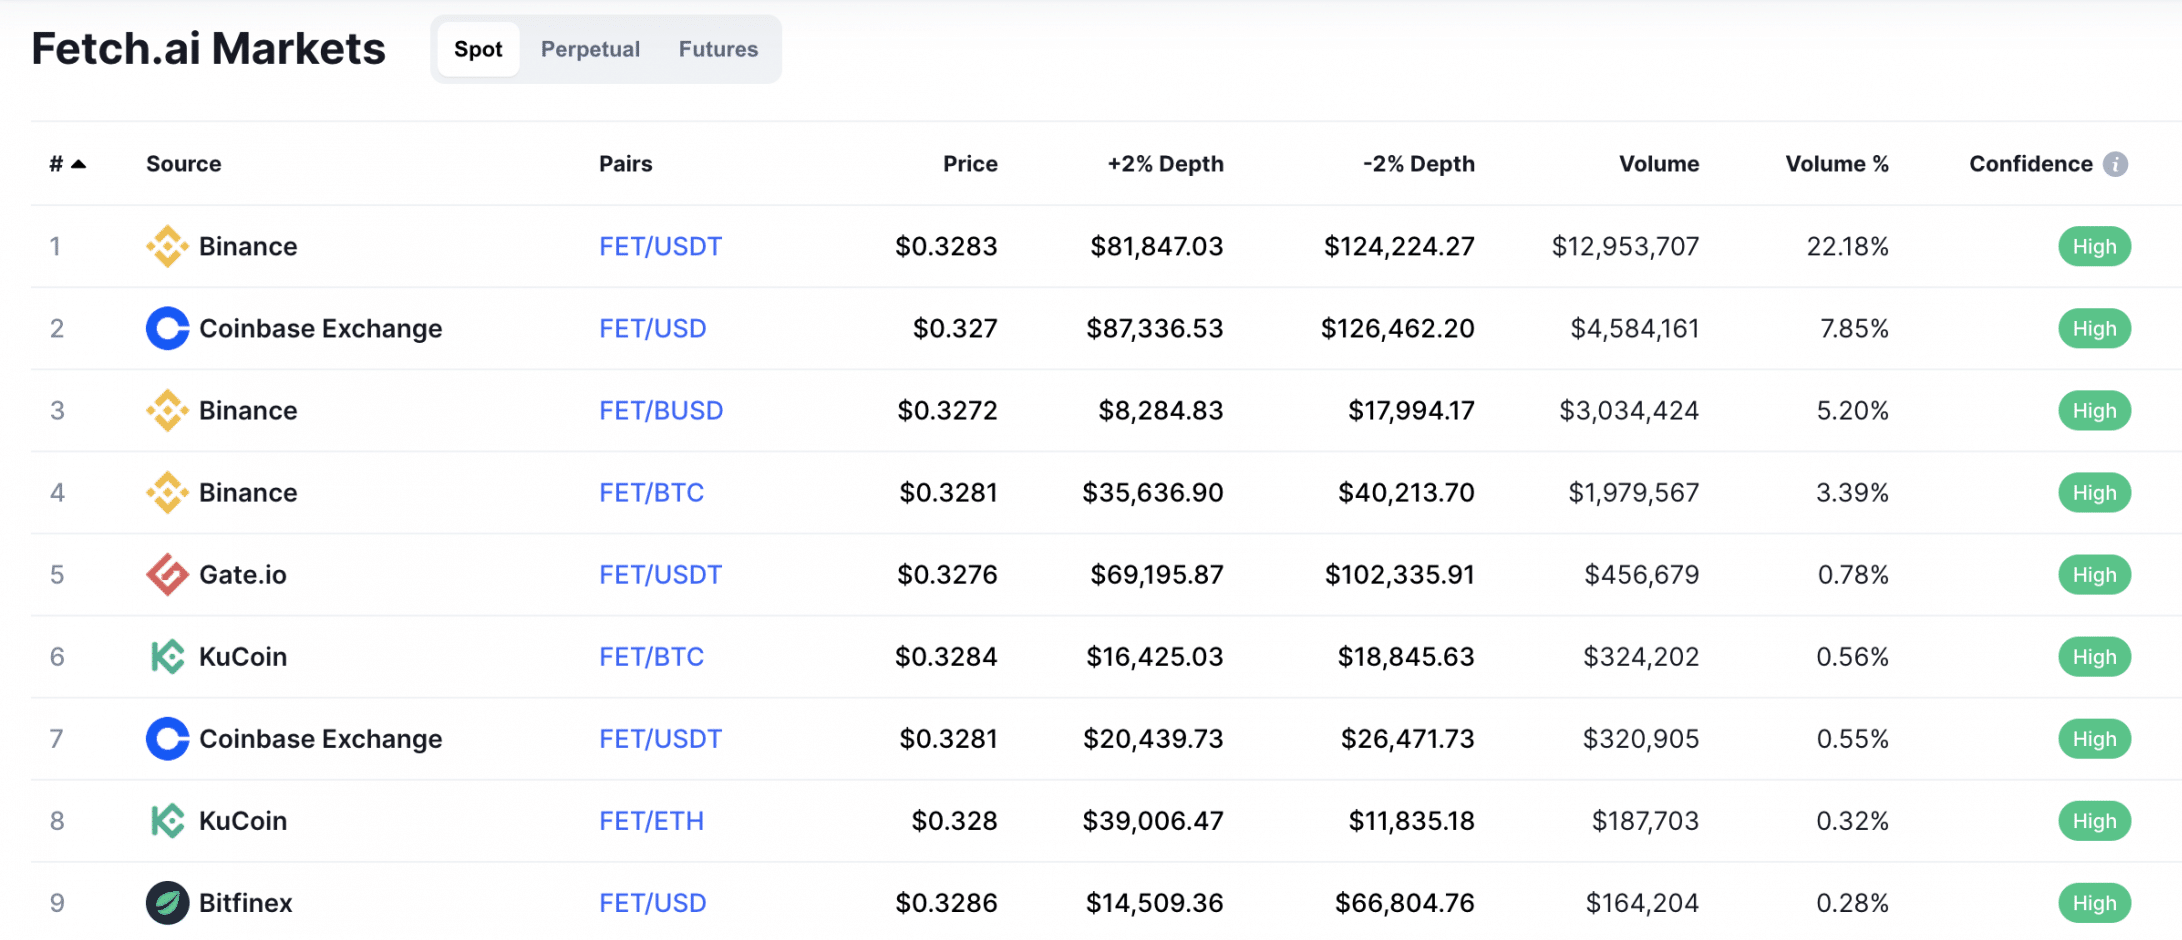2182x940 pixels.
Task: Sort by Pairs column header
Action: coord(626,164)
